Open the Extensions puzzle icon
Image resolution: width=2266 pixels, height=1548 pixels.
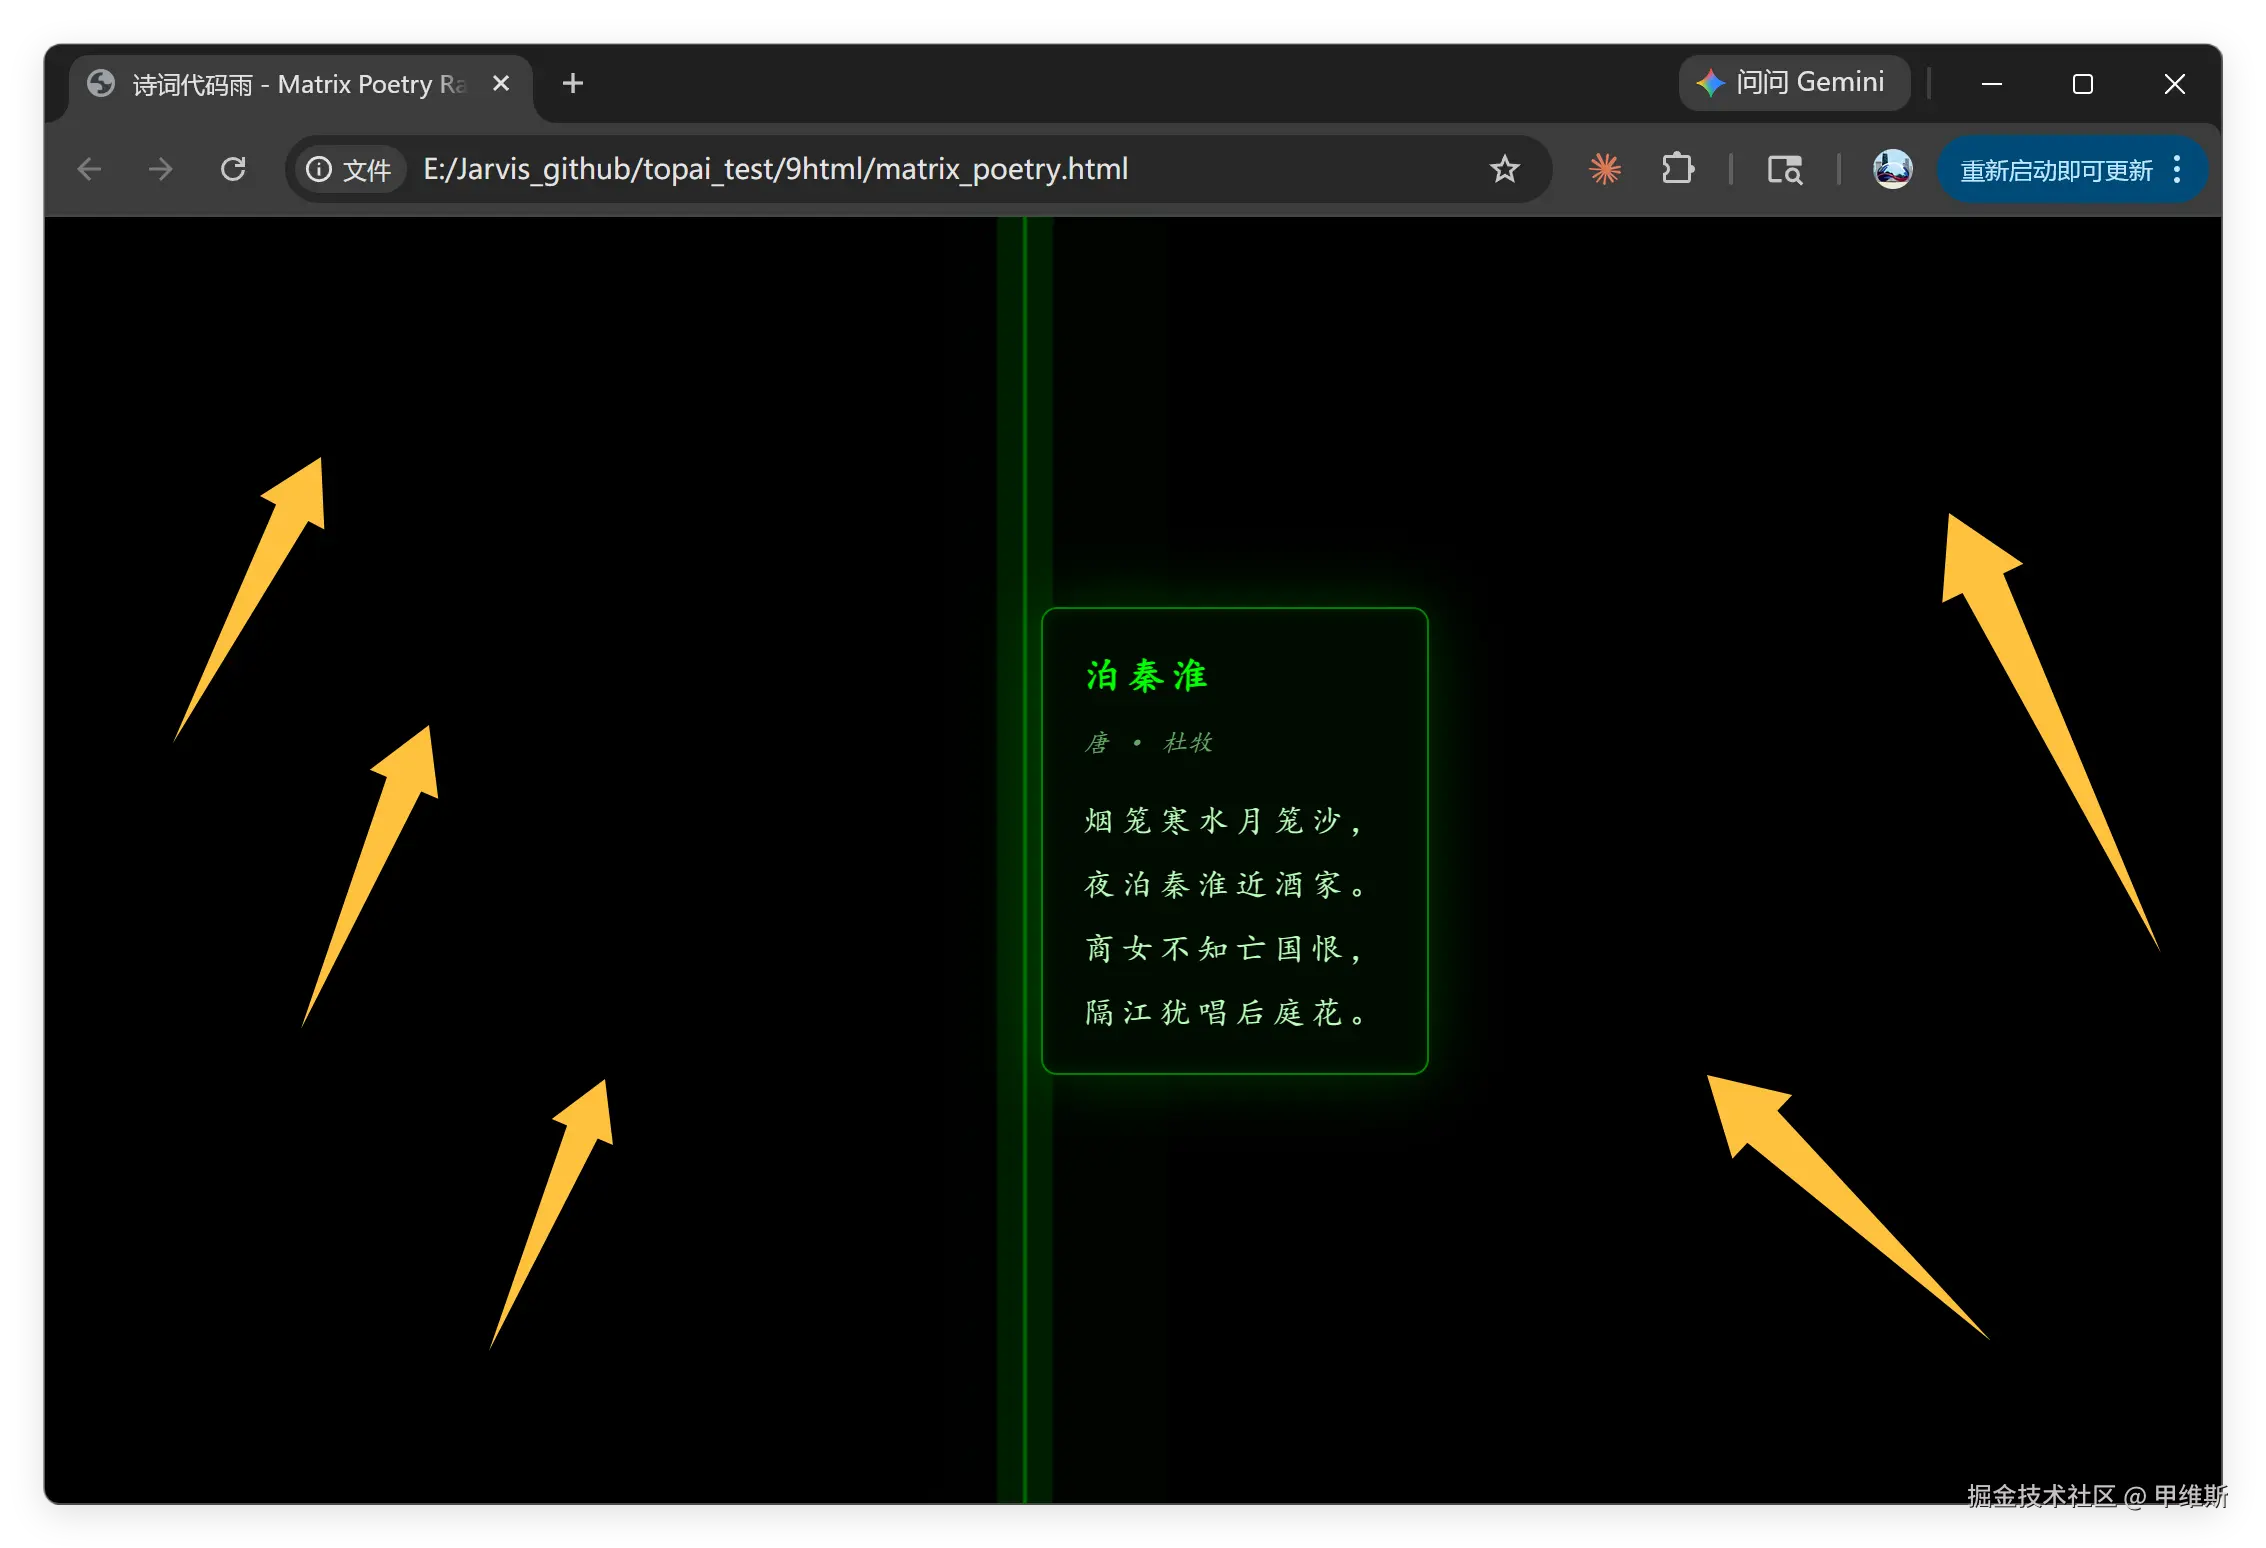(x=1678, y=169)
